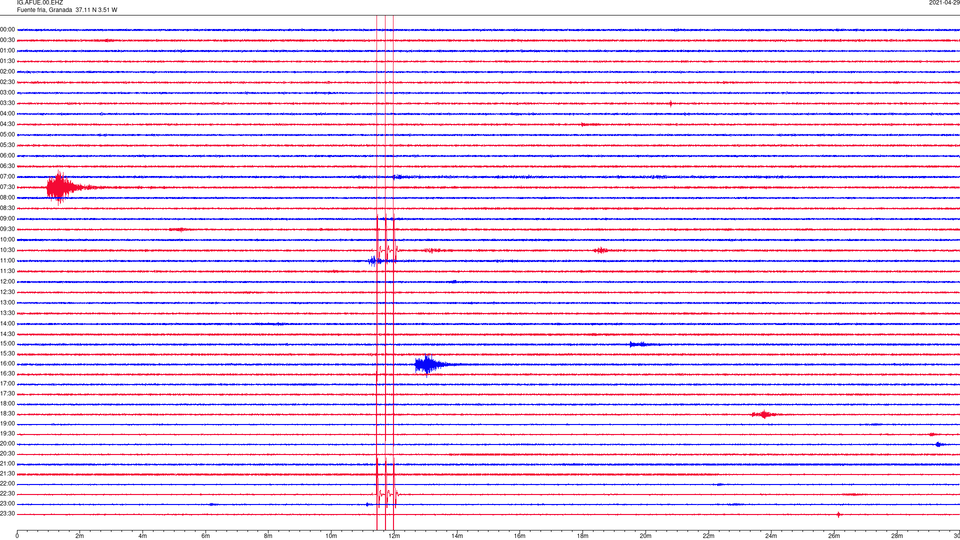Select the 01:00 trace time label
The width and height of the screenshot is (960, 540).
tap(7, 51)
